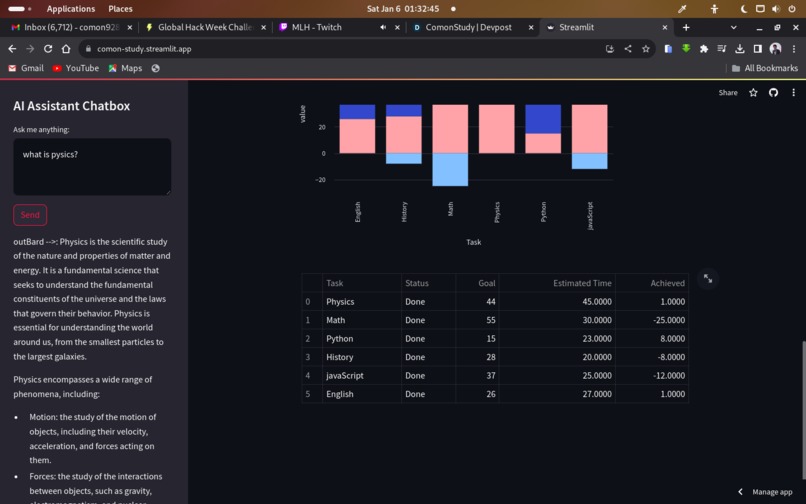The width and height of the screenshot is (806, 504).
Task: Expand Manage app panel chevron
Action: (x=740, y=492)
